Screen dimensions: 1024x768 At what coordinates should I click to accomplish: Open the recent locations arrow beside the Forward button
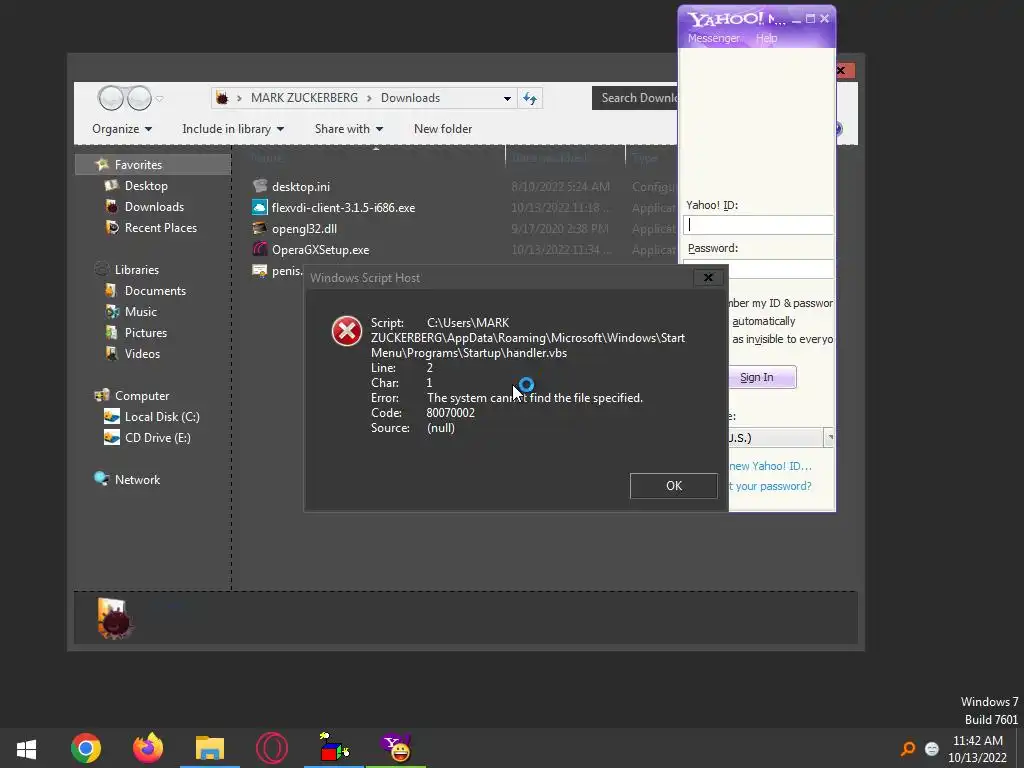(159, 99)
